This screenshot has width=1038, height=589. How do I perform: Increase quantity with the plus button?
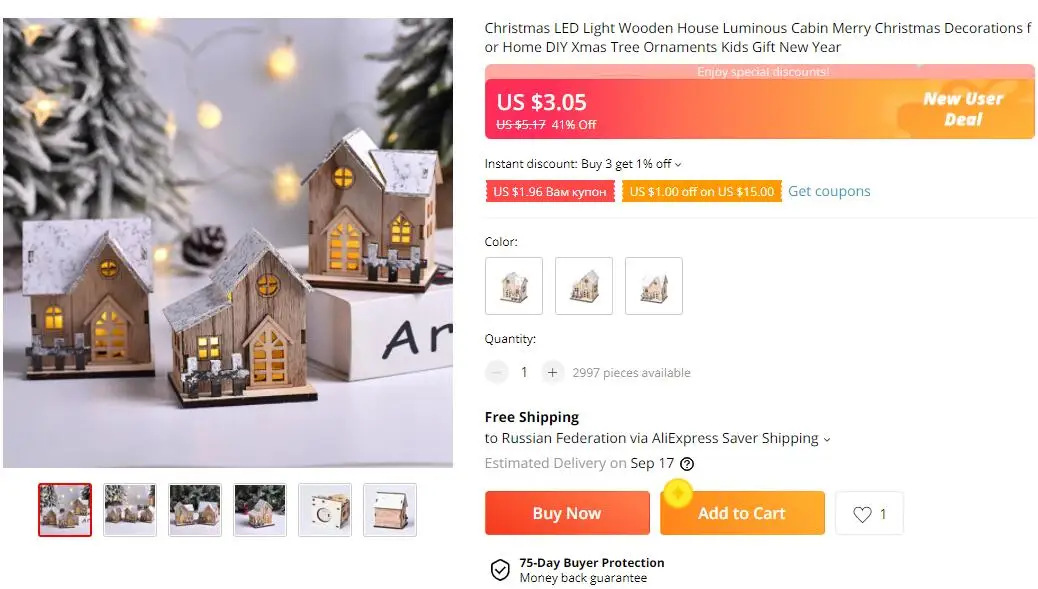[552, 373]
